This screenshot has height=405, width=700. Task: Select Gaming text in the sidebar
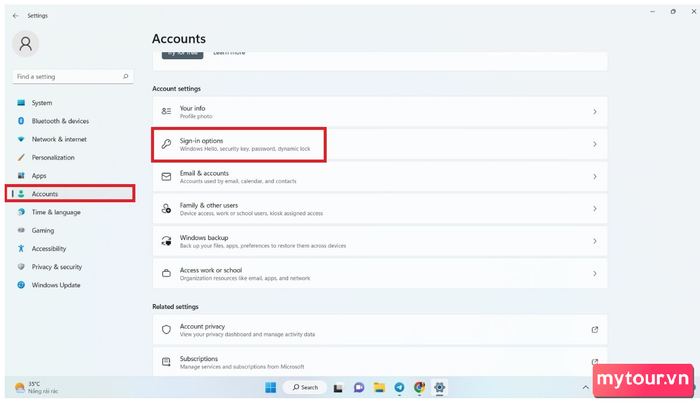tap(43, 230)
